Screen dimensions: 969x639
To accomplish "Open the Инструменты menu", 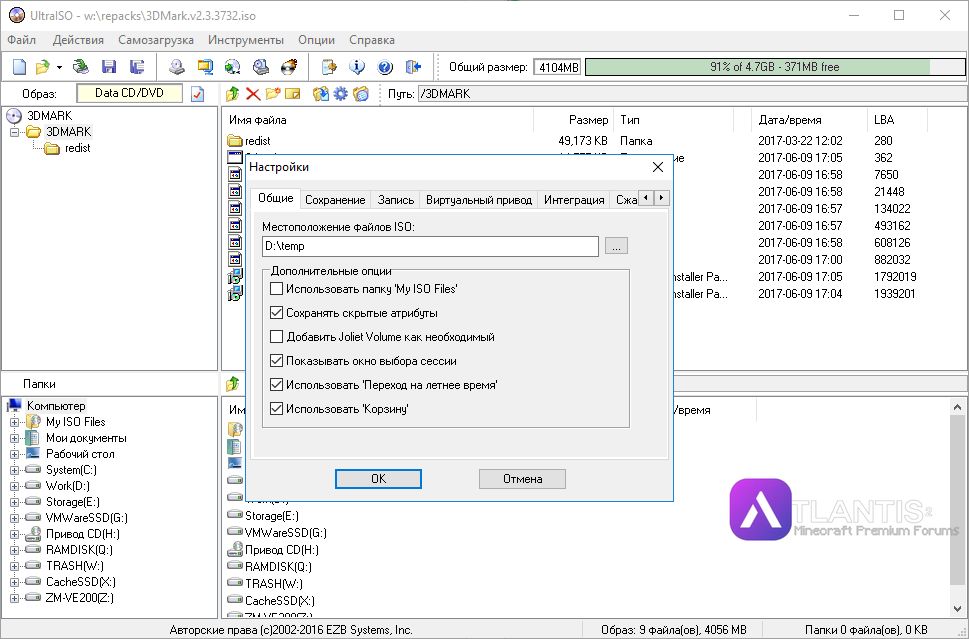I will (246, 40).
